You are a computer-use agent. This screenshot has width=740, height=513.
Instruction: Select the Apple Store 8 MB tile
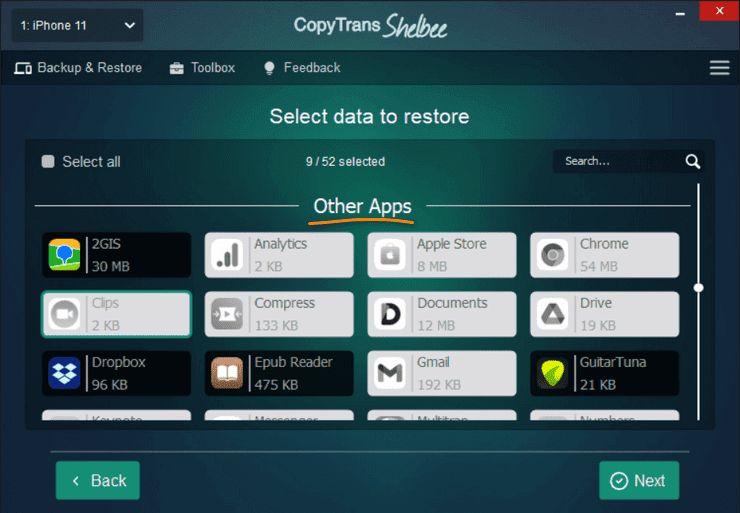tap(442, 255)
